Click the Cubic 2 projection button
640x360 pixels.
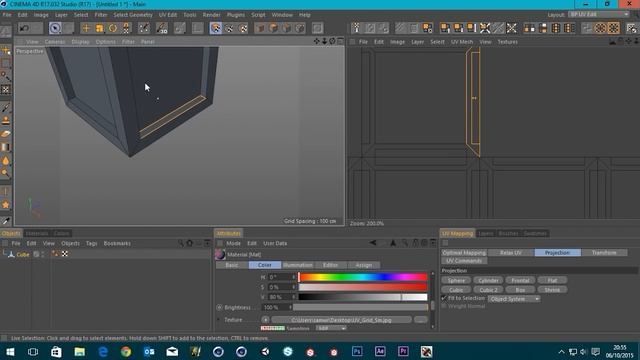coord(488,290)
